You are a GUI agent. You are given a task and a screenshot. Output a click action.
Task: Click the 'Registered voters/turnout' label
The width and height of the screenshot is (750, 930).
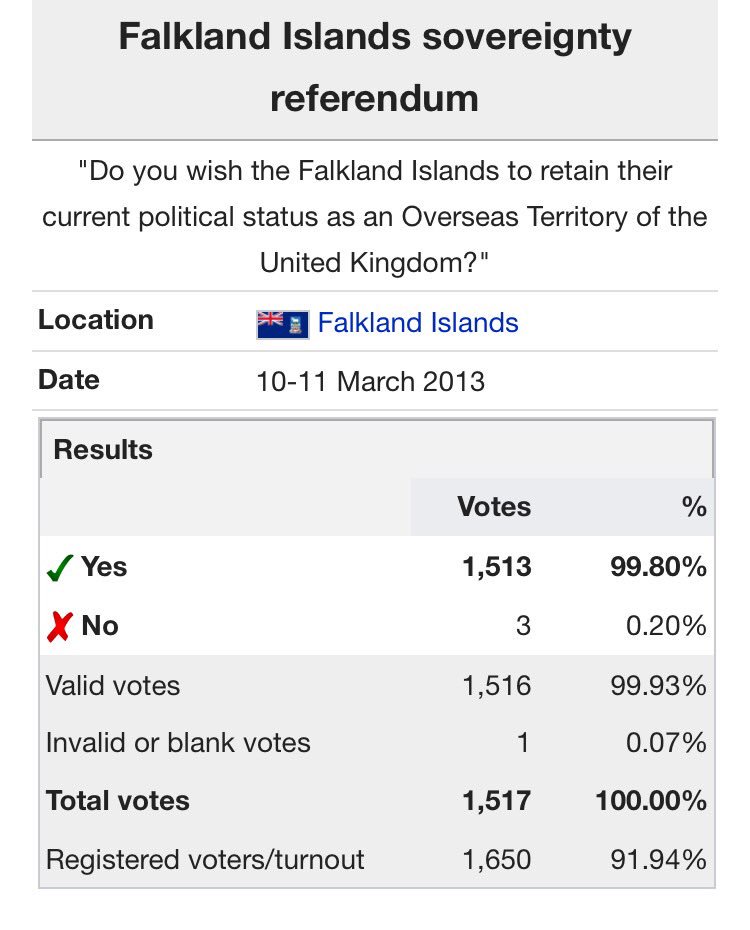click(205, 860)
